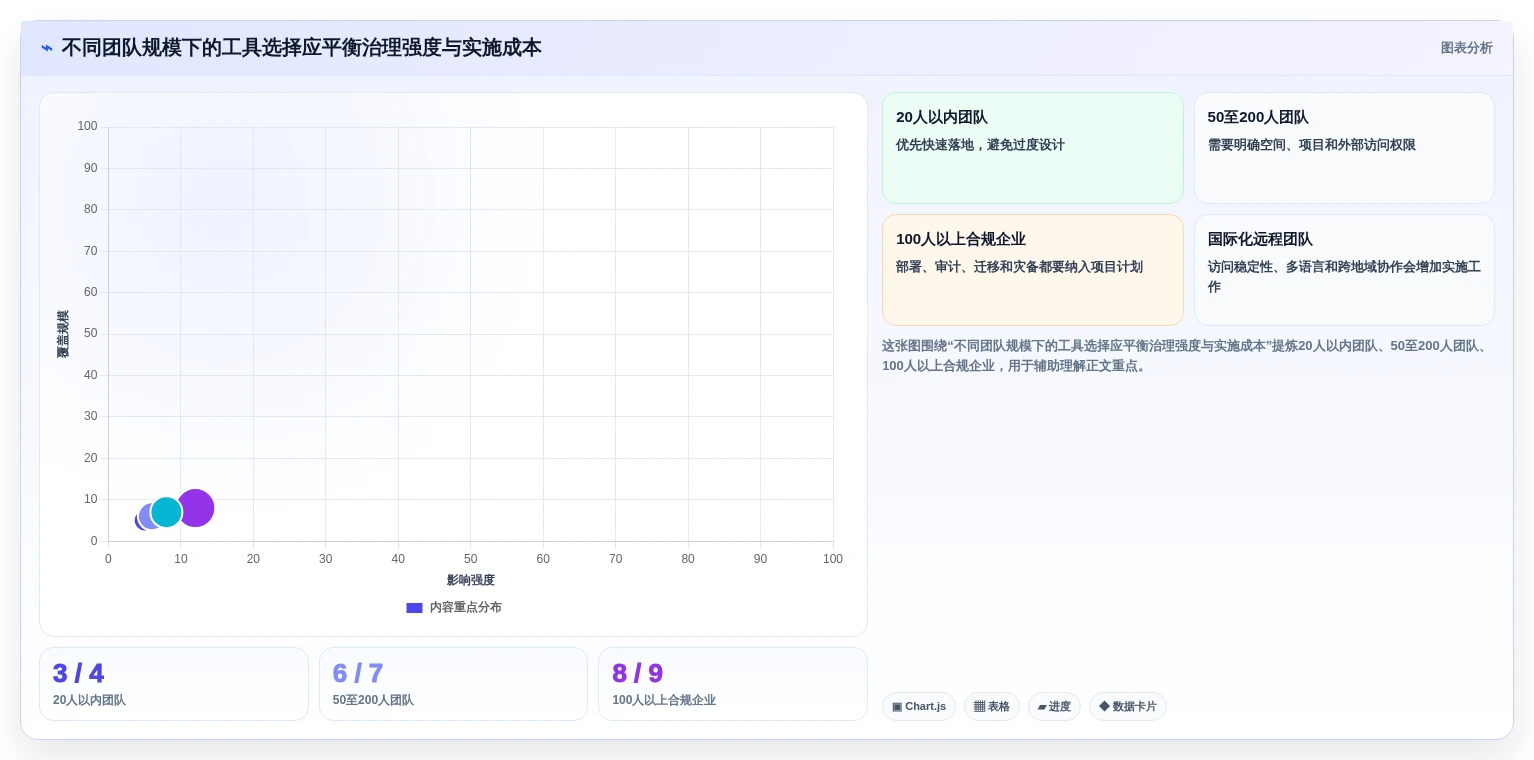This screenshot has height=760, width=1534.
Task: Open the 100人以上合规企业 orange info card
Action: point(1032,270)
